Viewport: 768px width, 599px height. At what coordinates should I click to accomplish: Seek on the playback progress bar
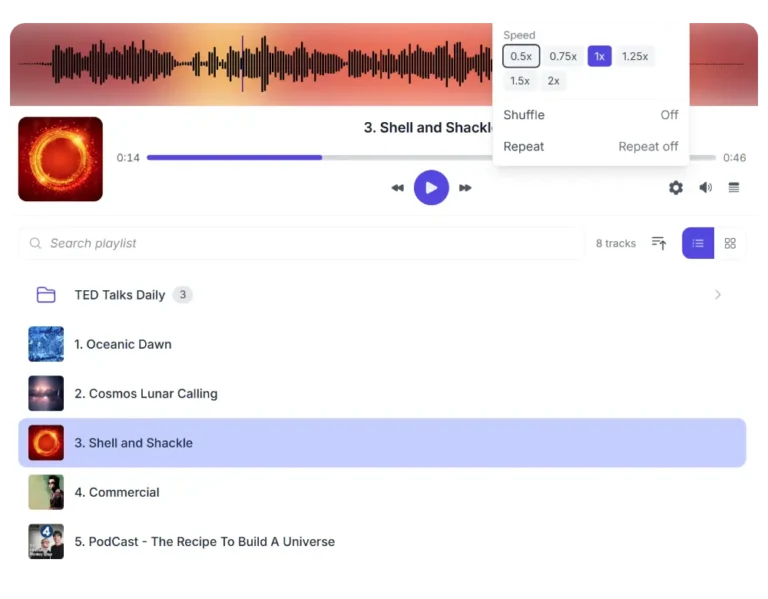(x=431, y=158)
